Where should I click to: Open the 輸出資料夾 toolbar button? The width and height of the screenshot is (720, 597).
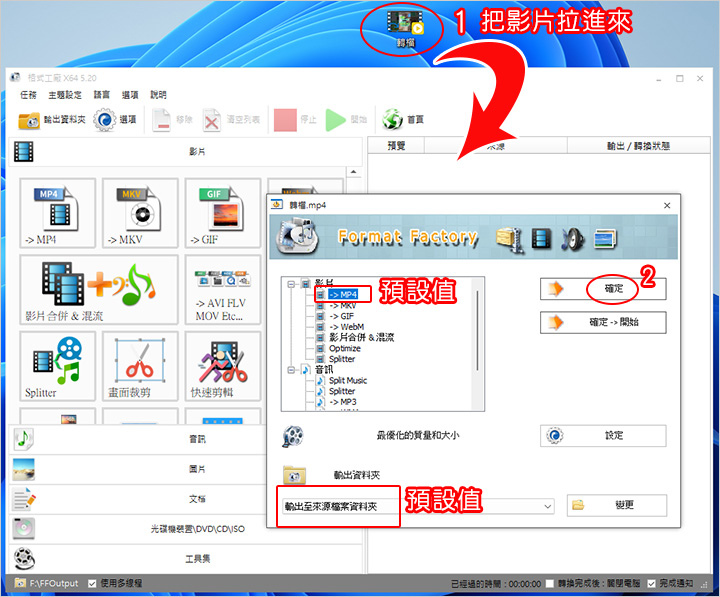(51, 120)
